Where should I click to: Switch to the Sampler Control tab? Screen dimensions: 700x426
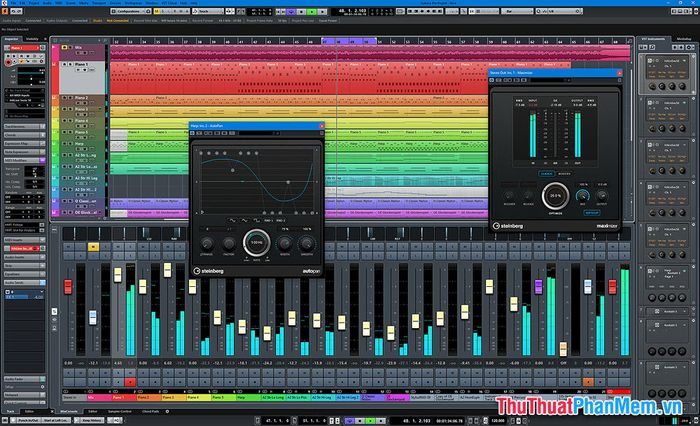120,411
